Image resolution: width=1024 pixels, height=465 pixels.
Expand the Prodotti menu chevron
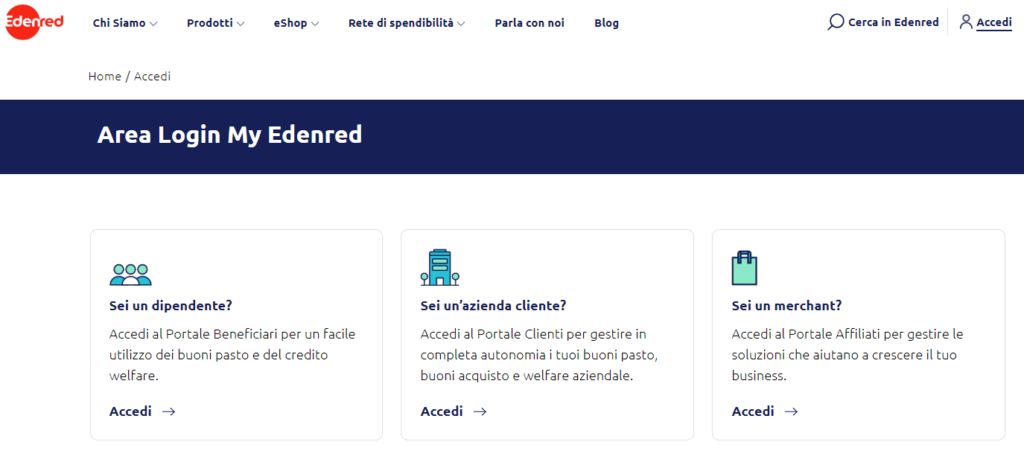pos(240,24)
